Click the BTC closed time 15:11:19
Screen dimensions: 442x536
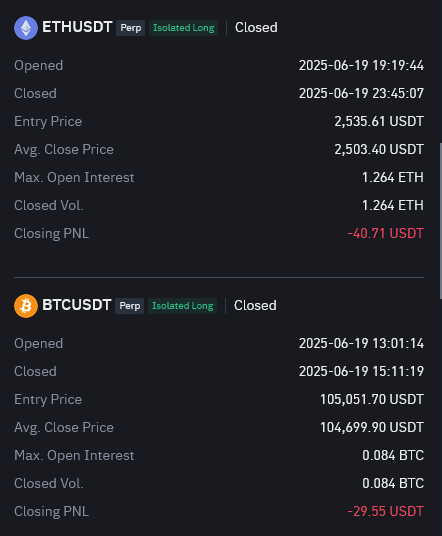point(398,371)
